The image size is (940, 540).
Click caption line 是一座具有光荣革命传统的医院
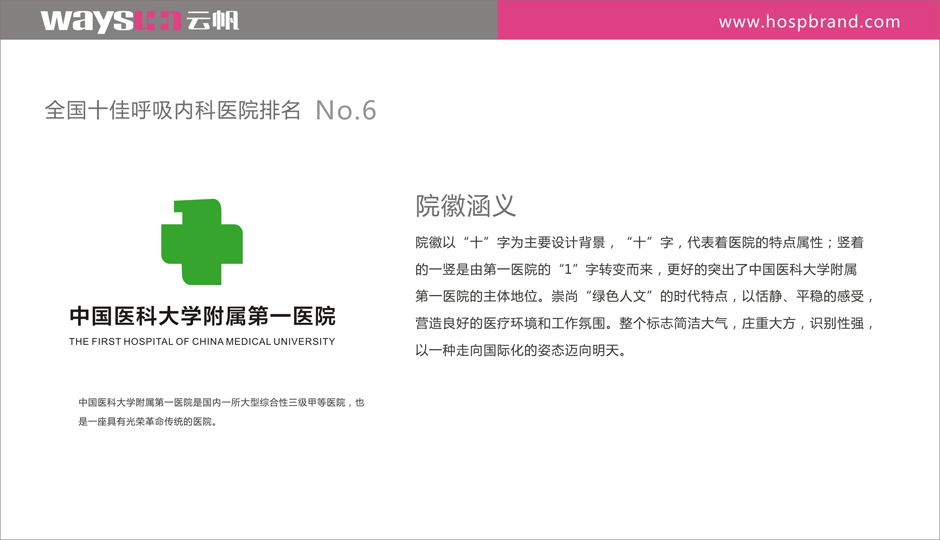[x=147, y=421]
